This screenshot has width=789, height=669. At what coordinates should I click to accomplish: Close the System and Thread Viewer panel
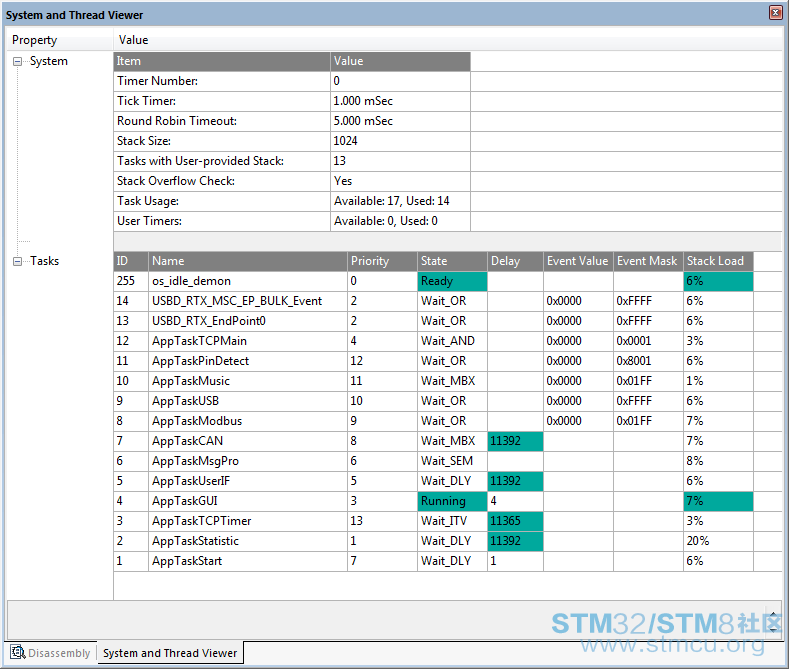[775, 13]
